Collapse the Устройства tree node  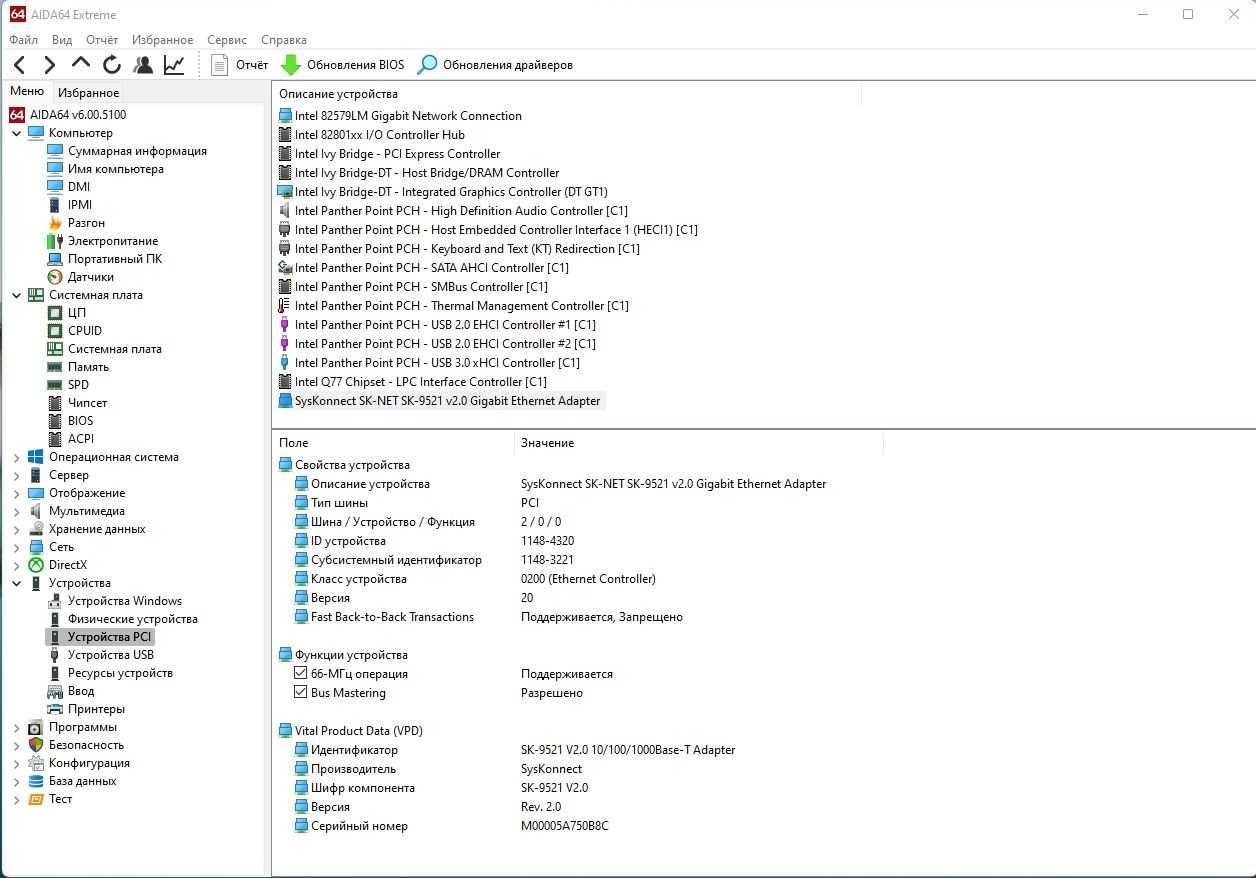coord(16,583)
